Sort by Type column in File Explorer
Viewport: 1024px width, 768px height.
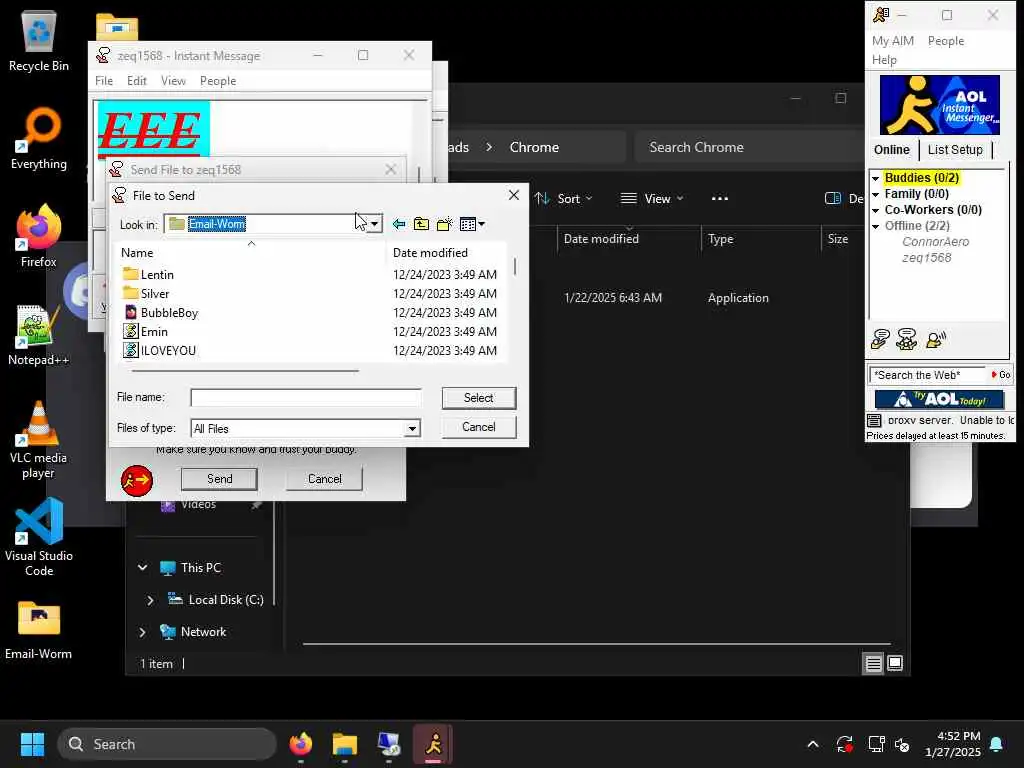coord(720,239)
